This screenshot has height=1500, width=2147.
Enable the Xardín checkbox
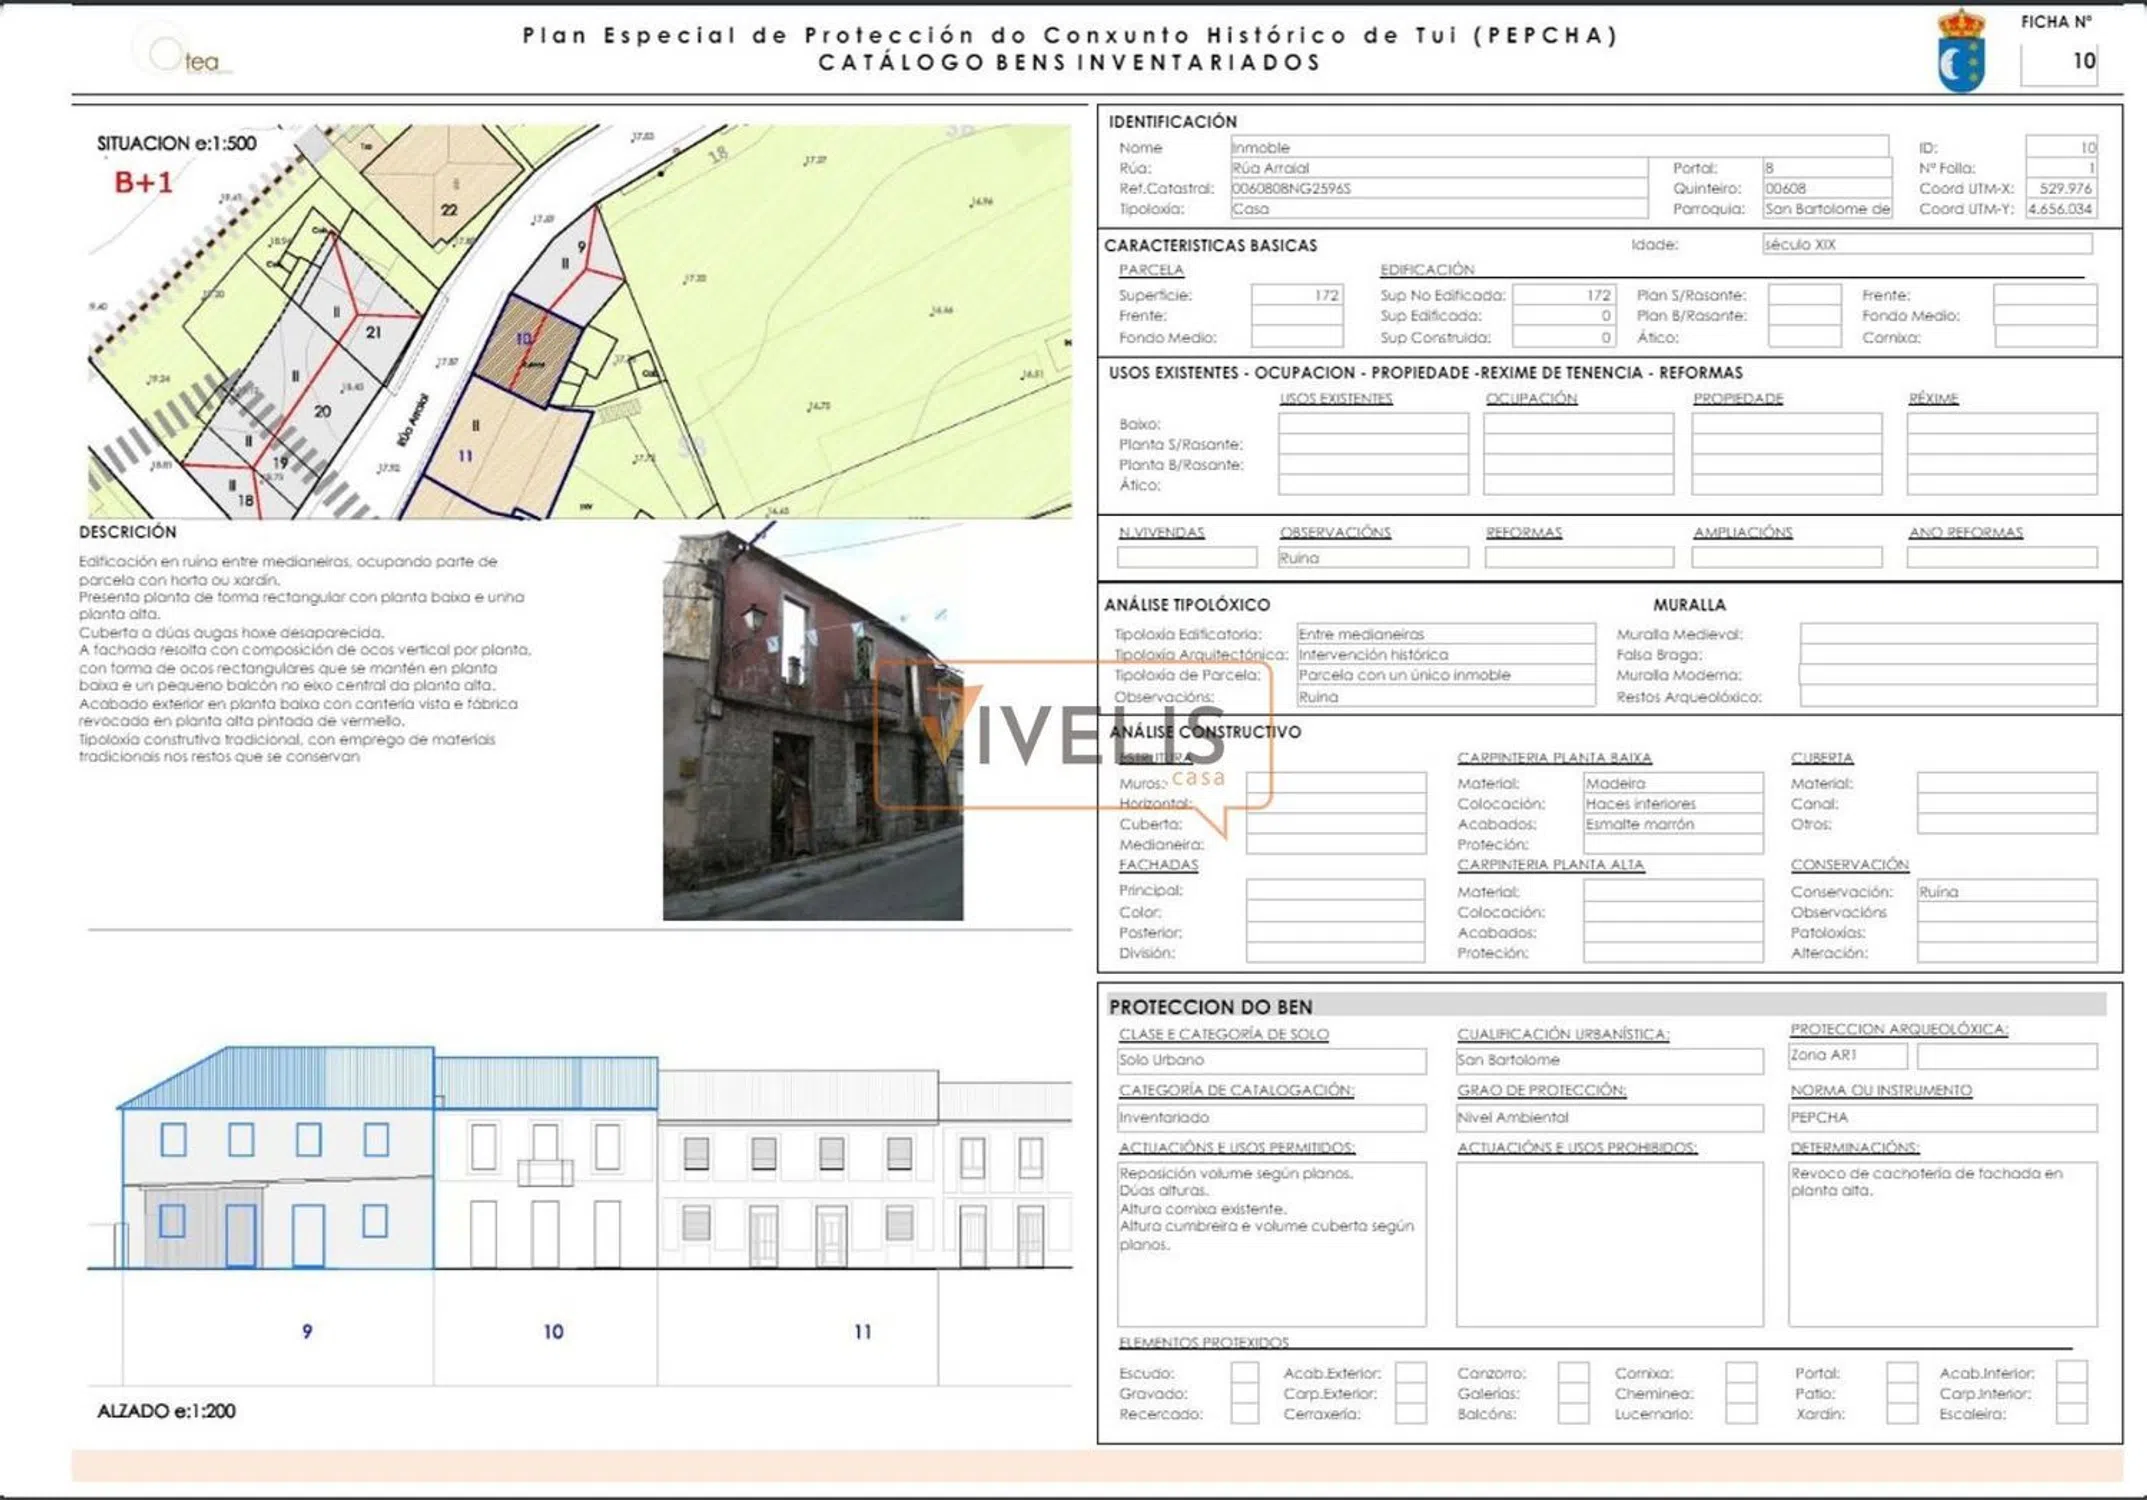pyautogui.click(x=1901, y=1414)
